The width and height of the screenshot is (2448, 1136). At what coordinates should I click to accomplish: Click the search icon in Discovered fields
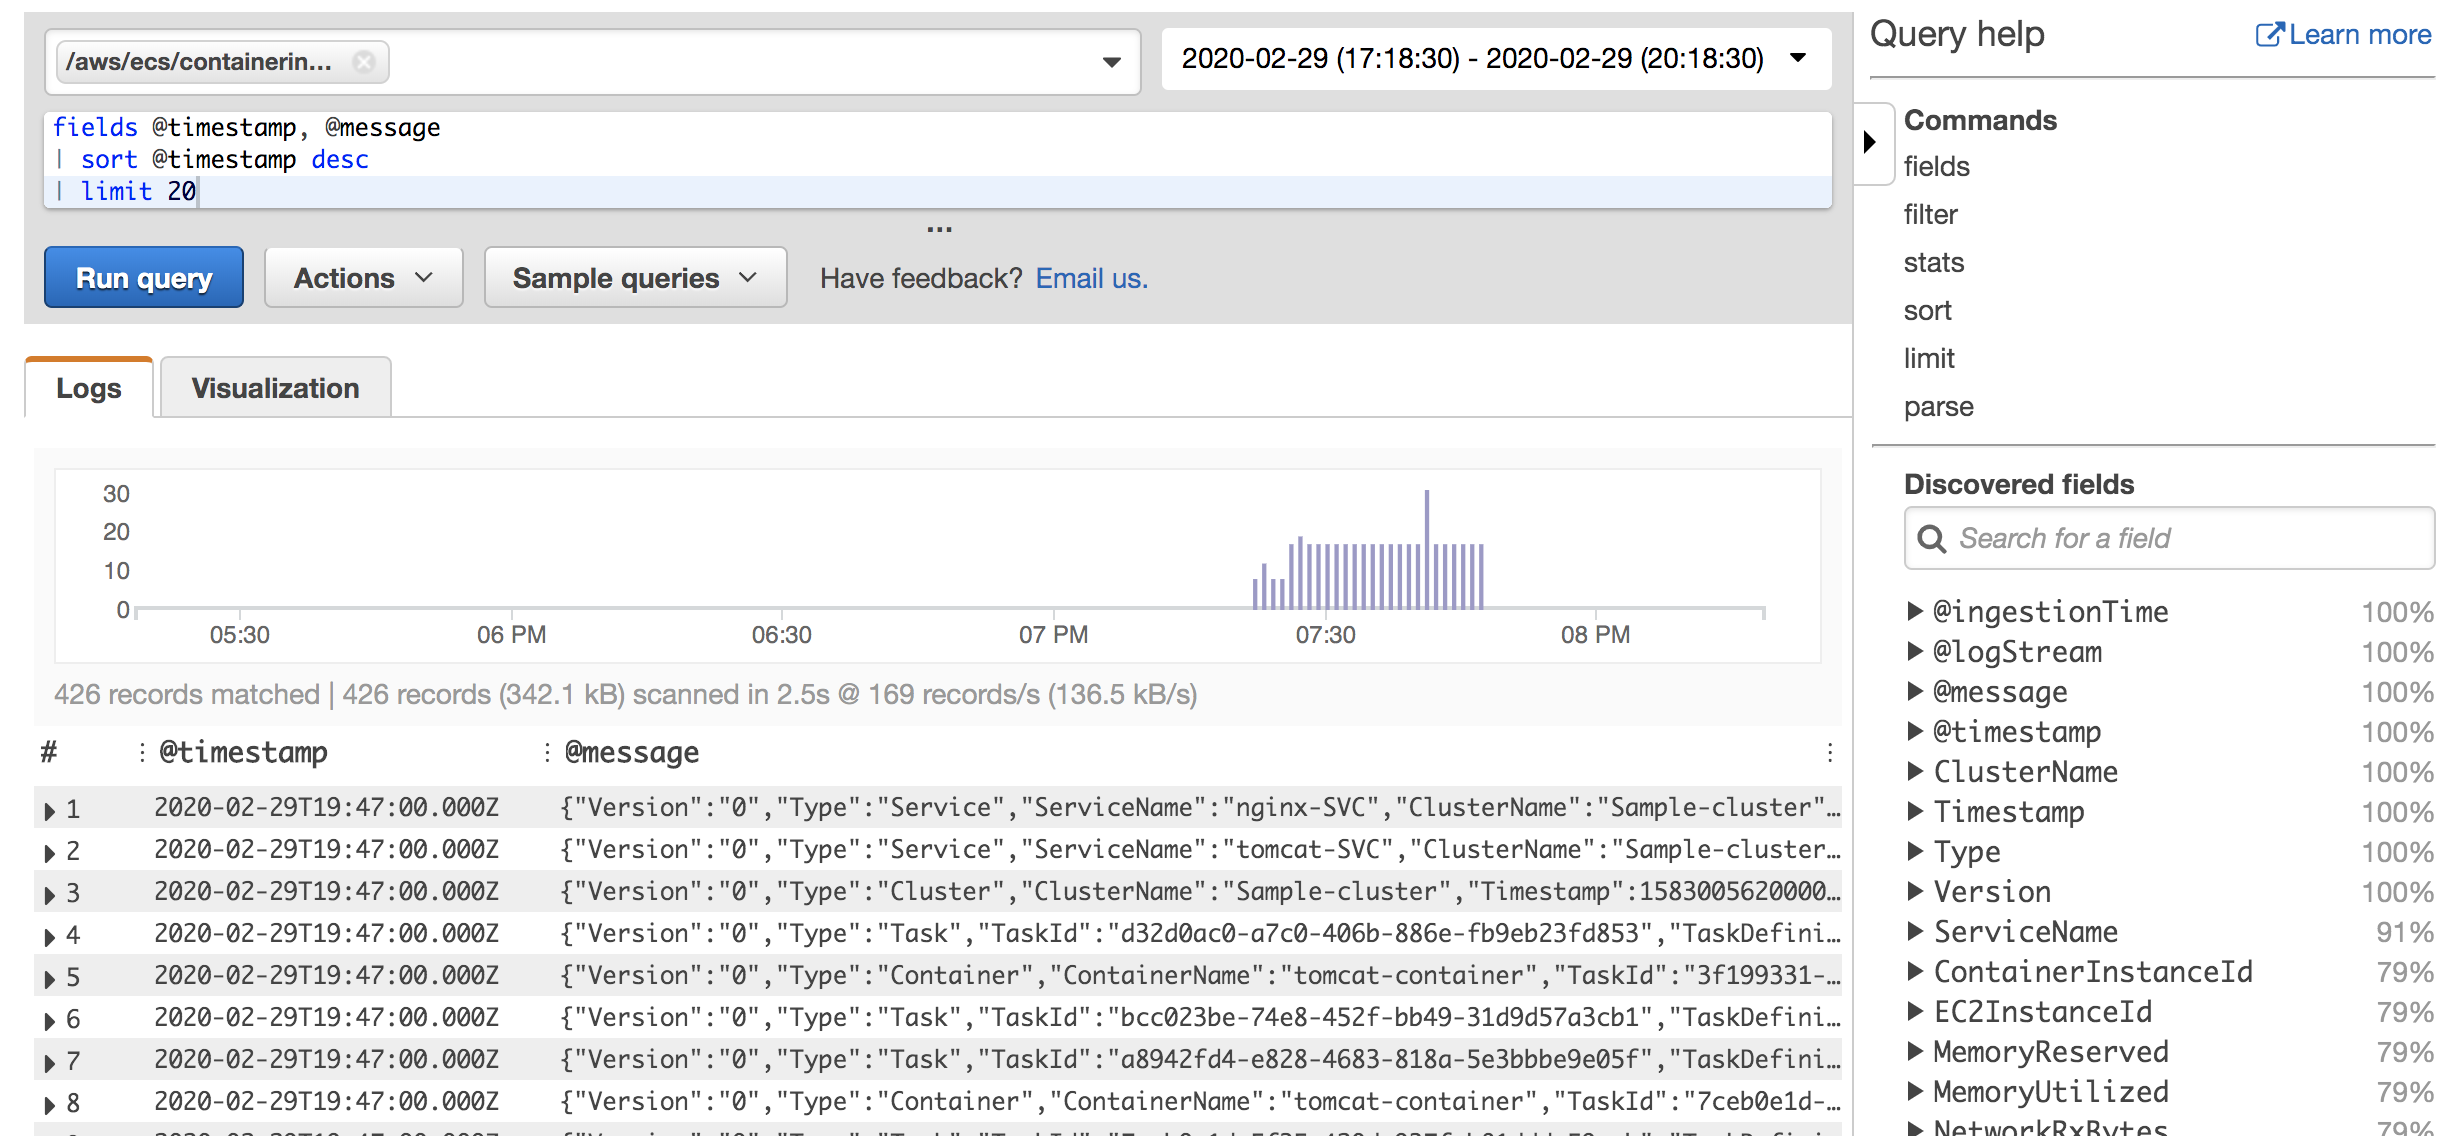[1931, 539]
